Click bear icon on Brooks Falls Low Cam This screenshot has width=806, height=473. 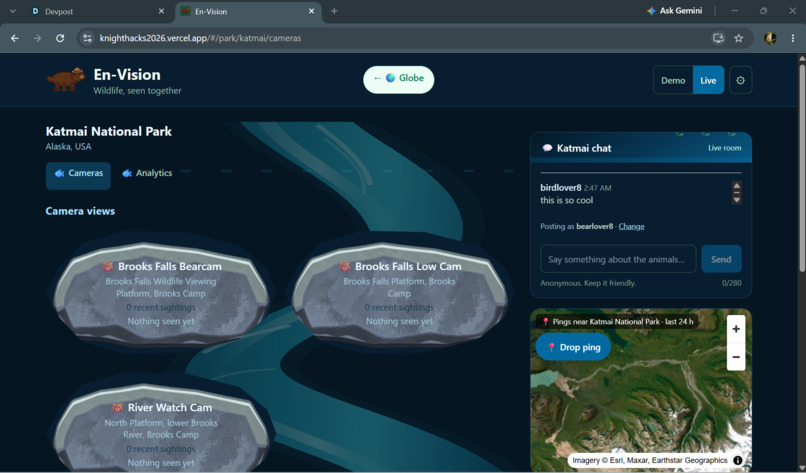(345, 266)
